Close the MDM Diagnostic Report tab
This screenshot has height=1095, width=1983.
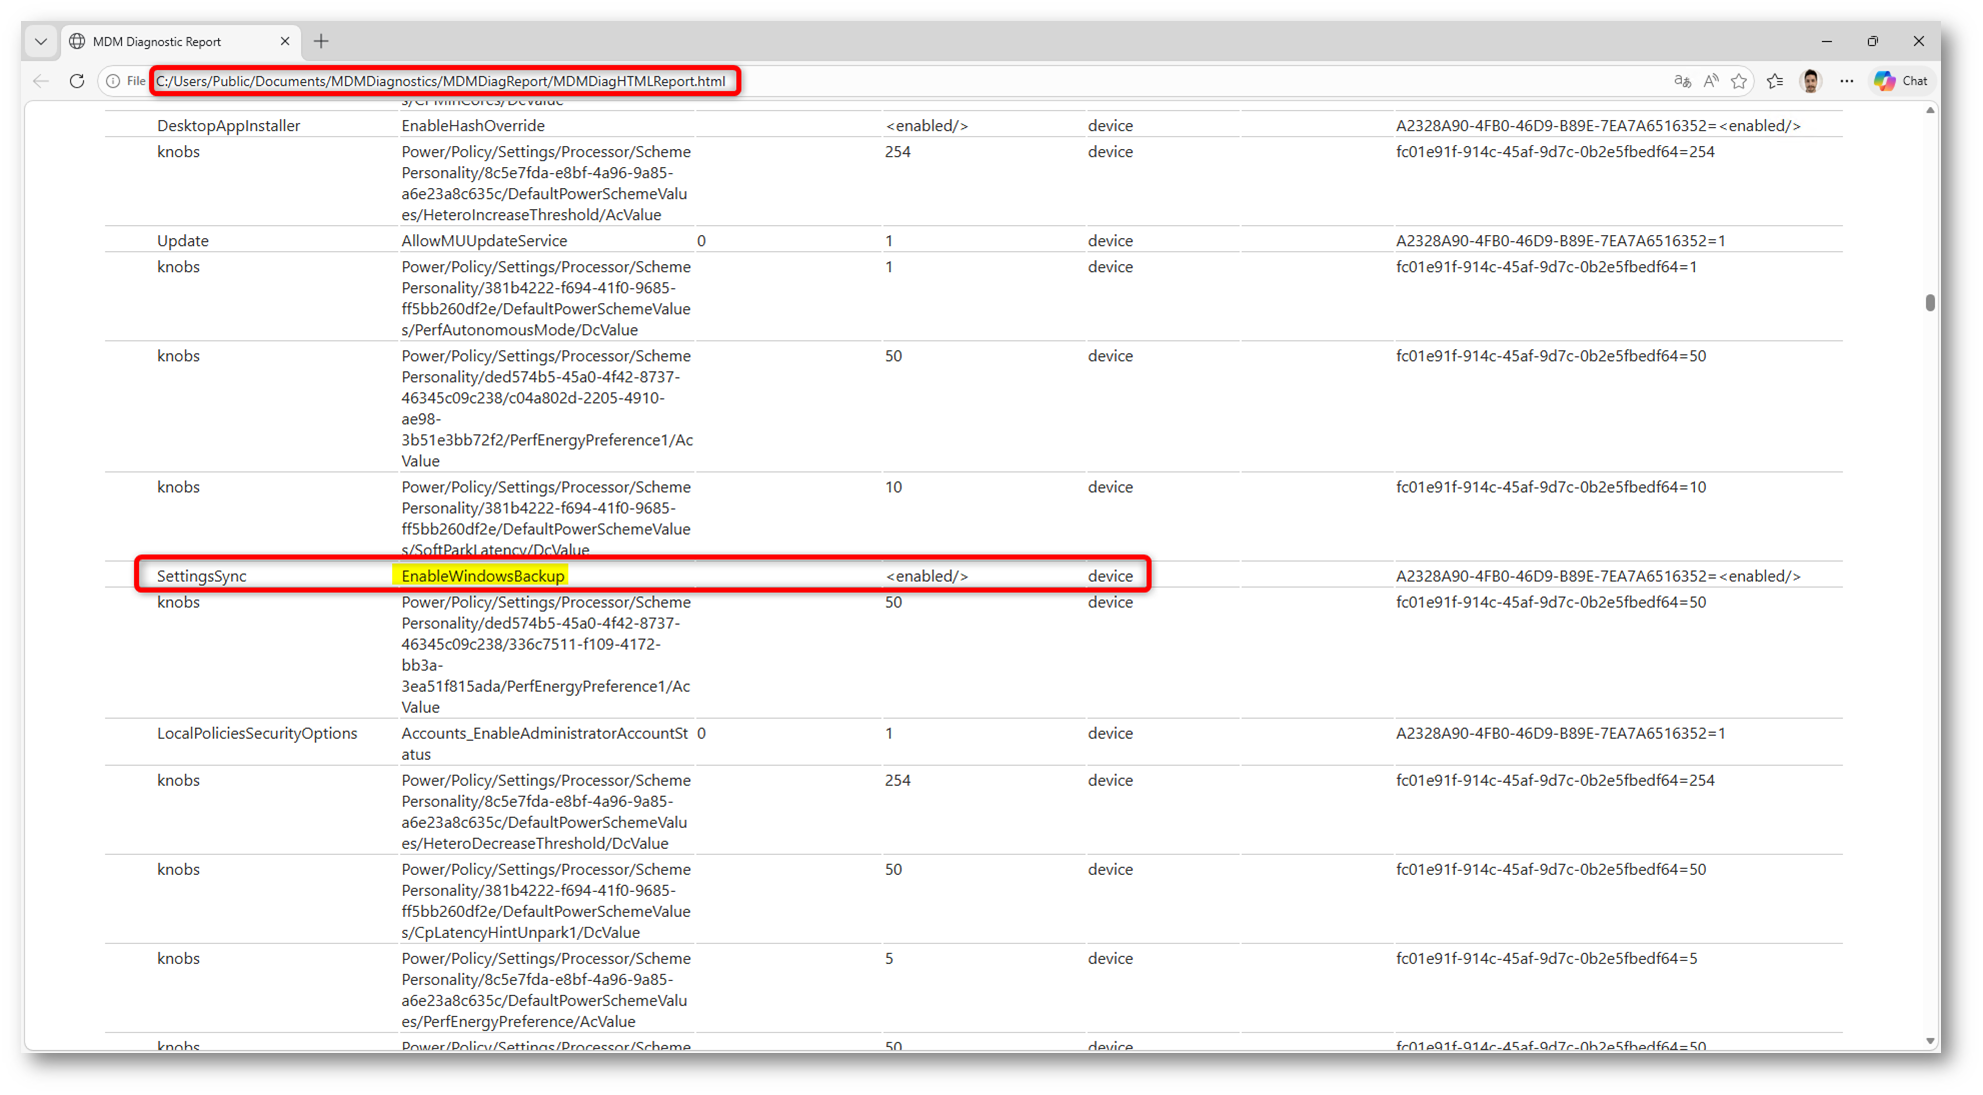pyautogui.click(x=285, y=41)
